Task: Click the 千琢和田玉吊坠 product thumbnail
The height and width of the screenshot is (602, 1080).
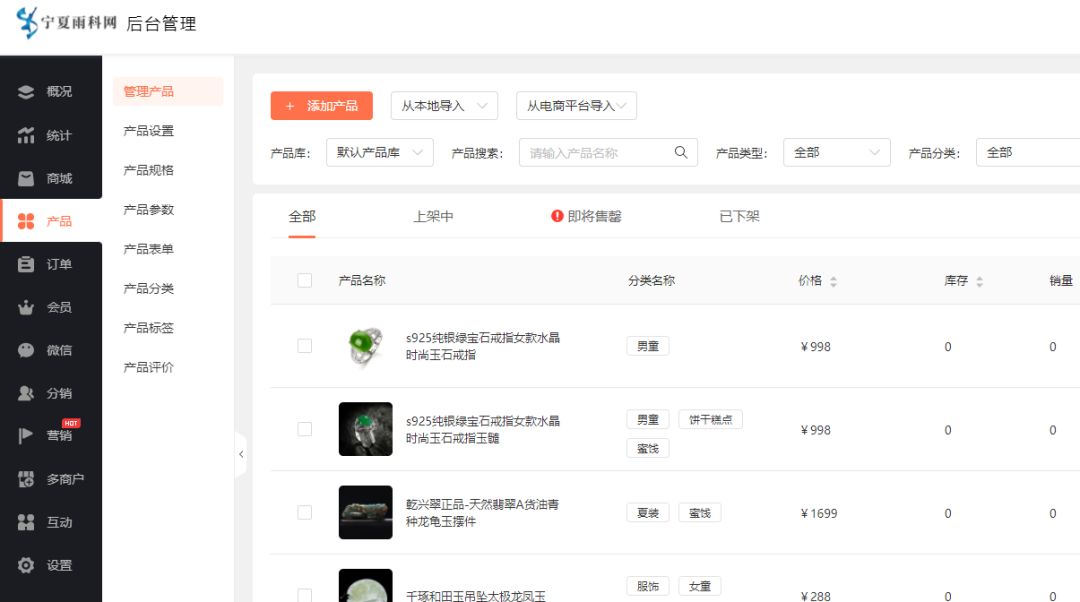Action: 366,585
